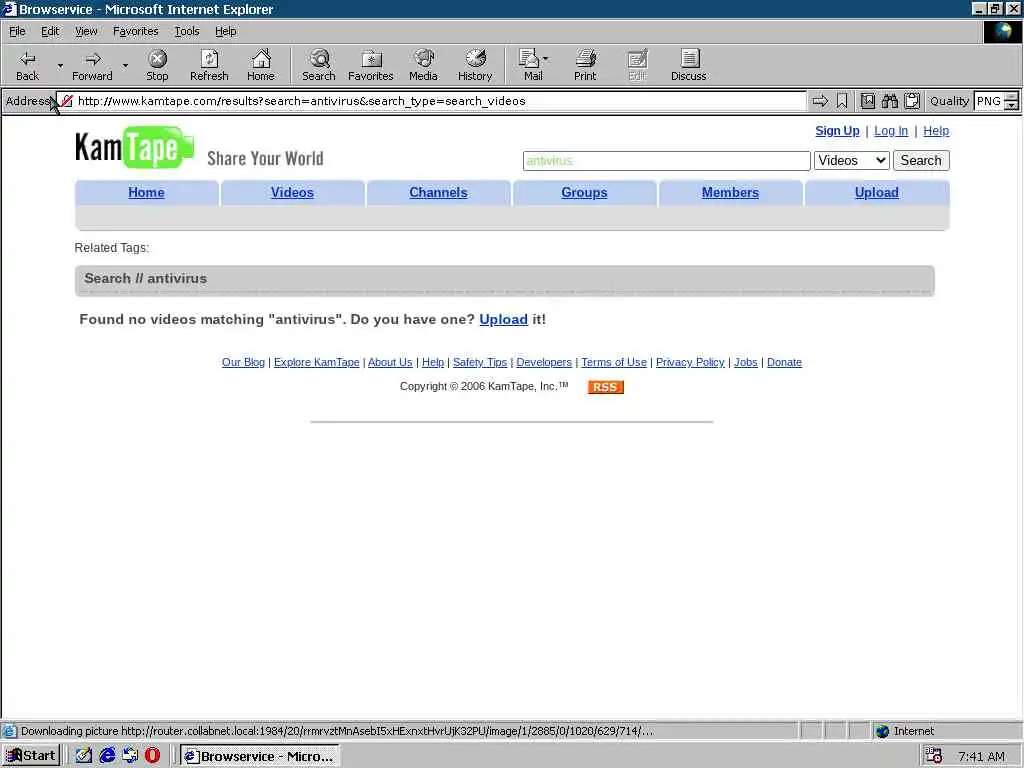Open the Back button history dropdown arrow

60,65
